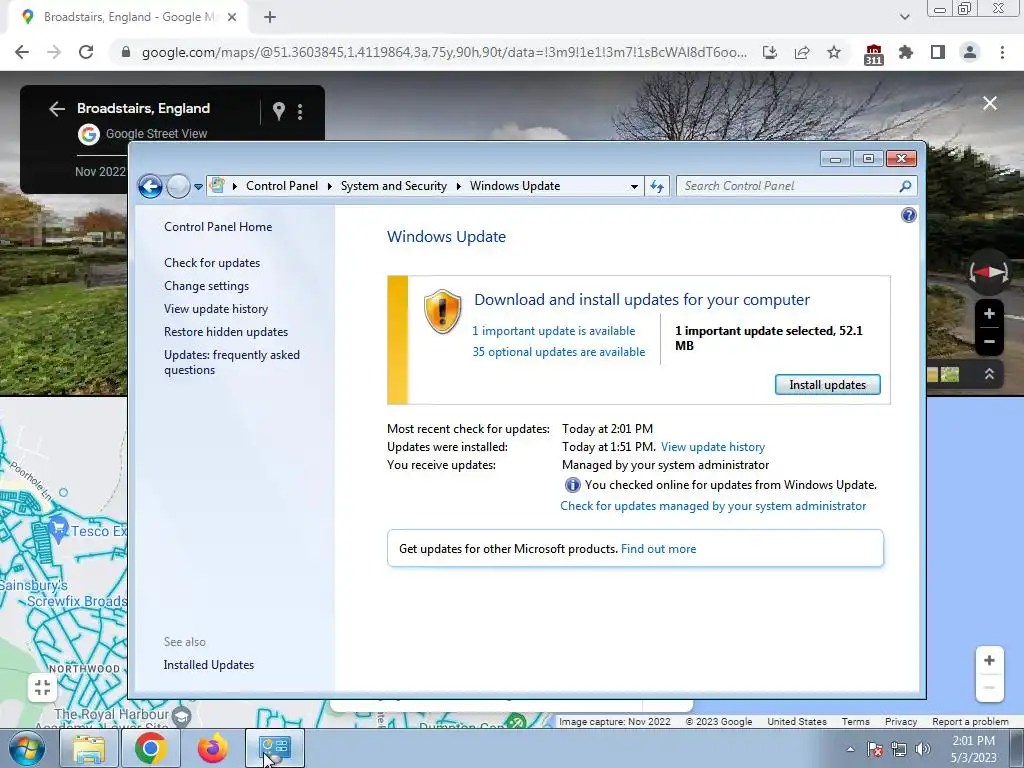Screen dimensions: 1024x768
Task: Click the Street View compass
Action: (x=989, y=272)
